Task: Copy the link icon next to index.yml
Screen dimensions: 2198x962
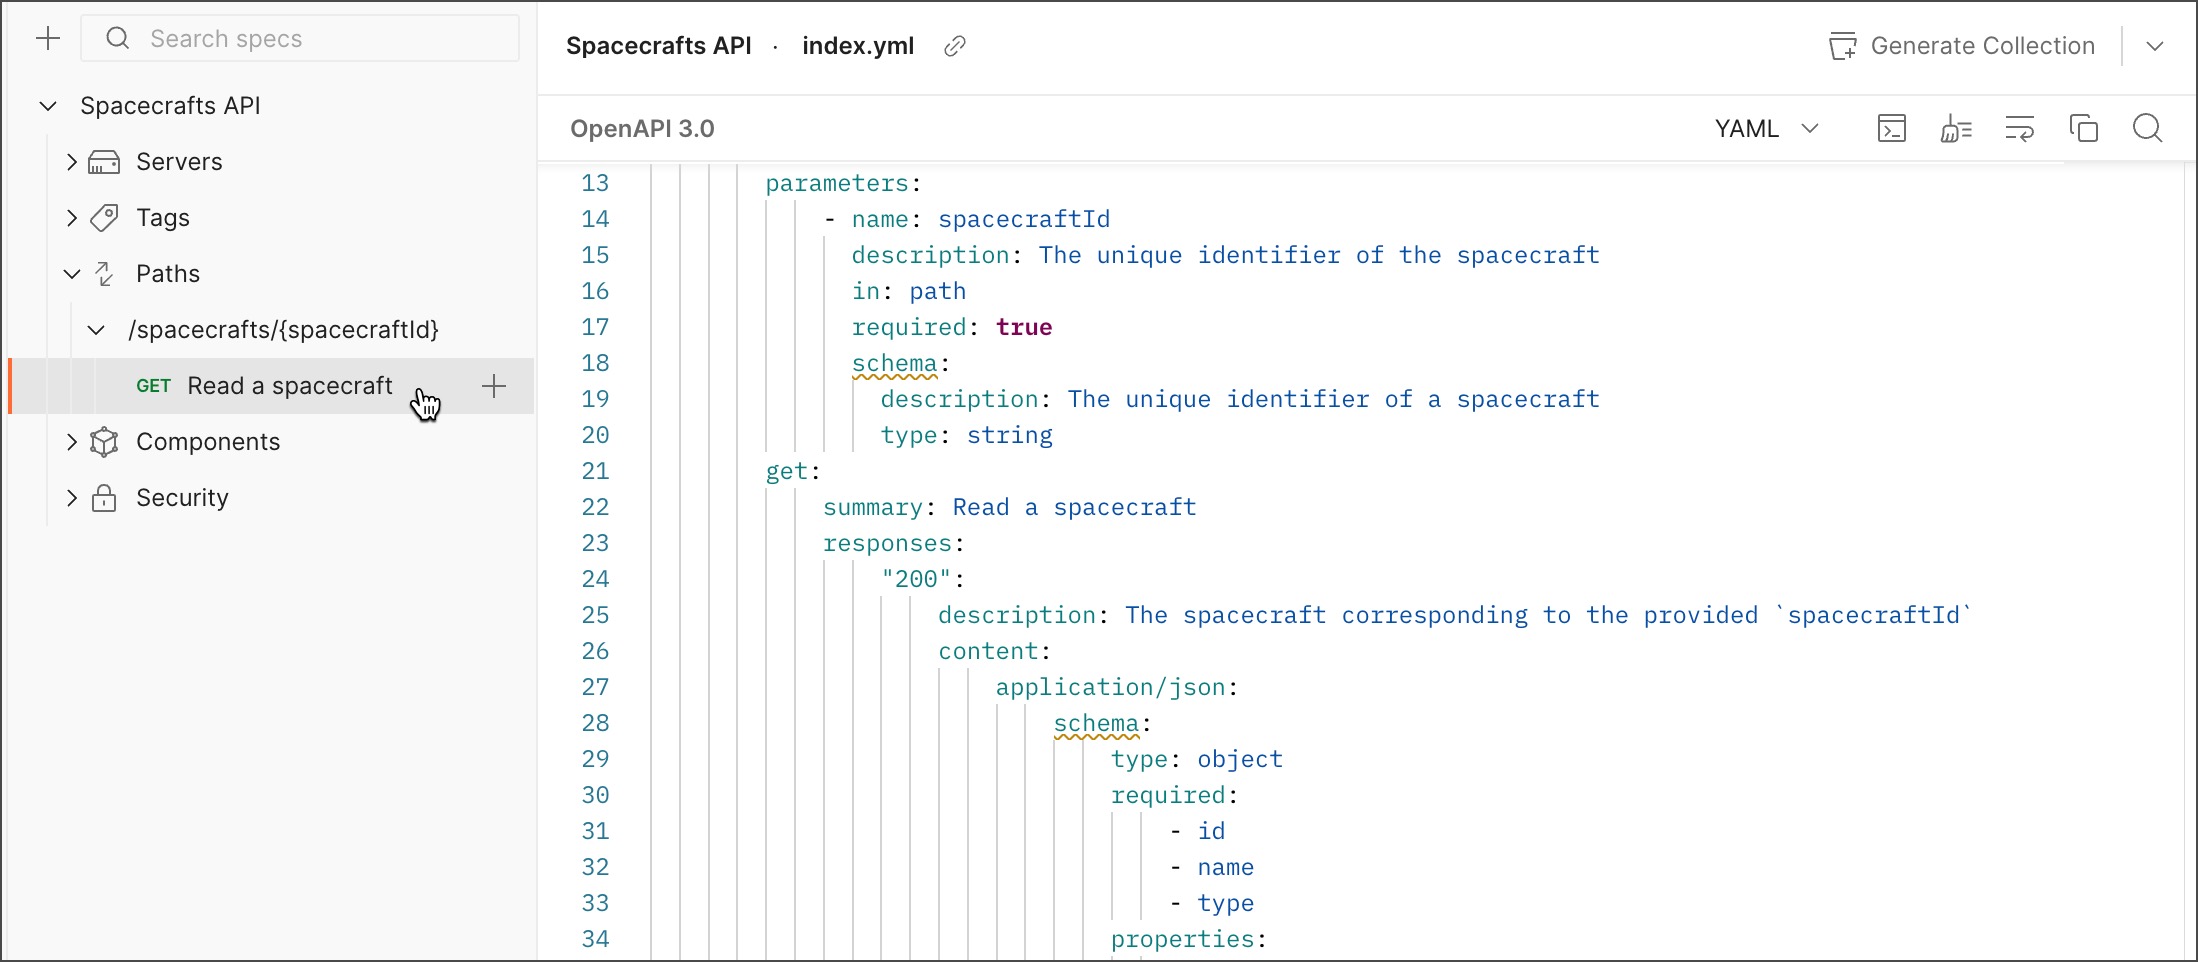Action: tap(954, 45)
